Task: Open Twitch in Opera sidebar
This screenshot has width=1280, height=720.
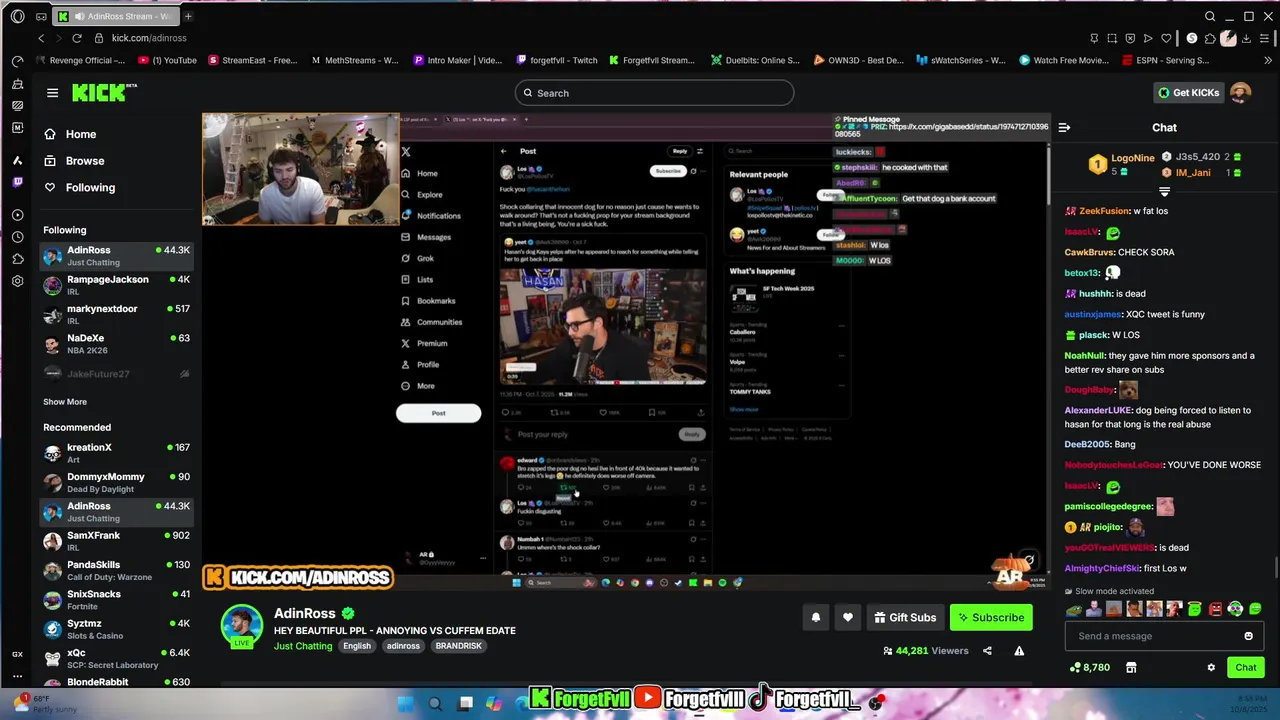Action: click(17, 182)
